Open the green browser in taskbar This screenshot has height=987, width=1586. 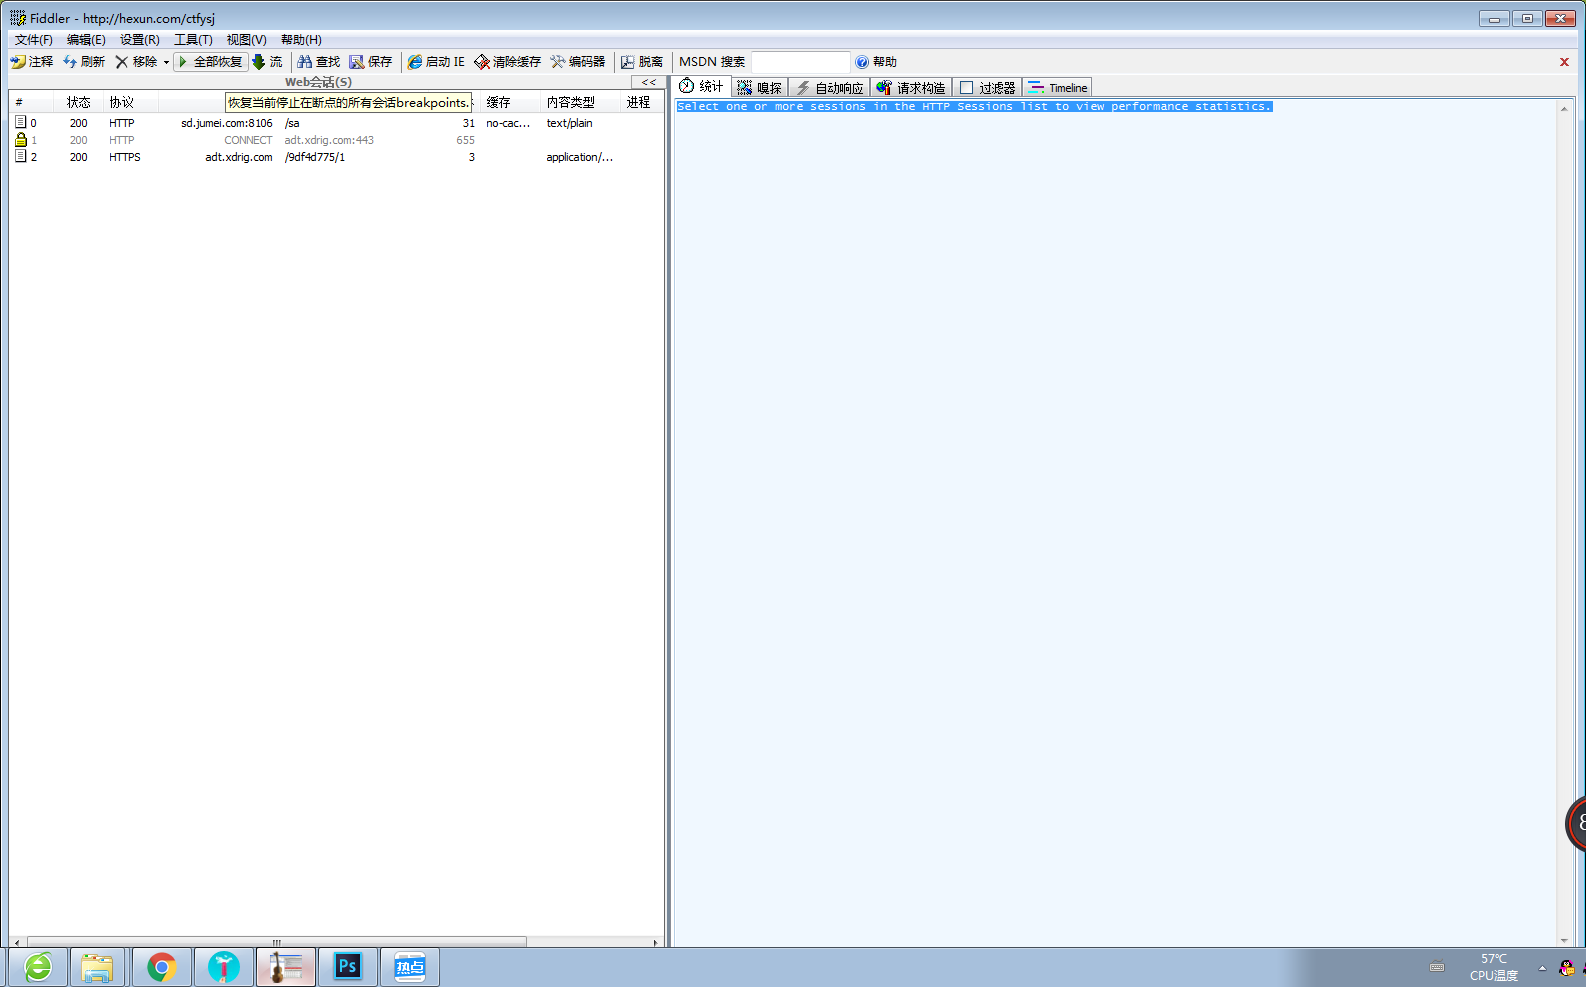(38, 967)
